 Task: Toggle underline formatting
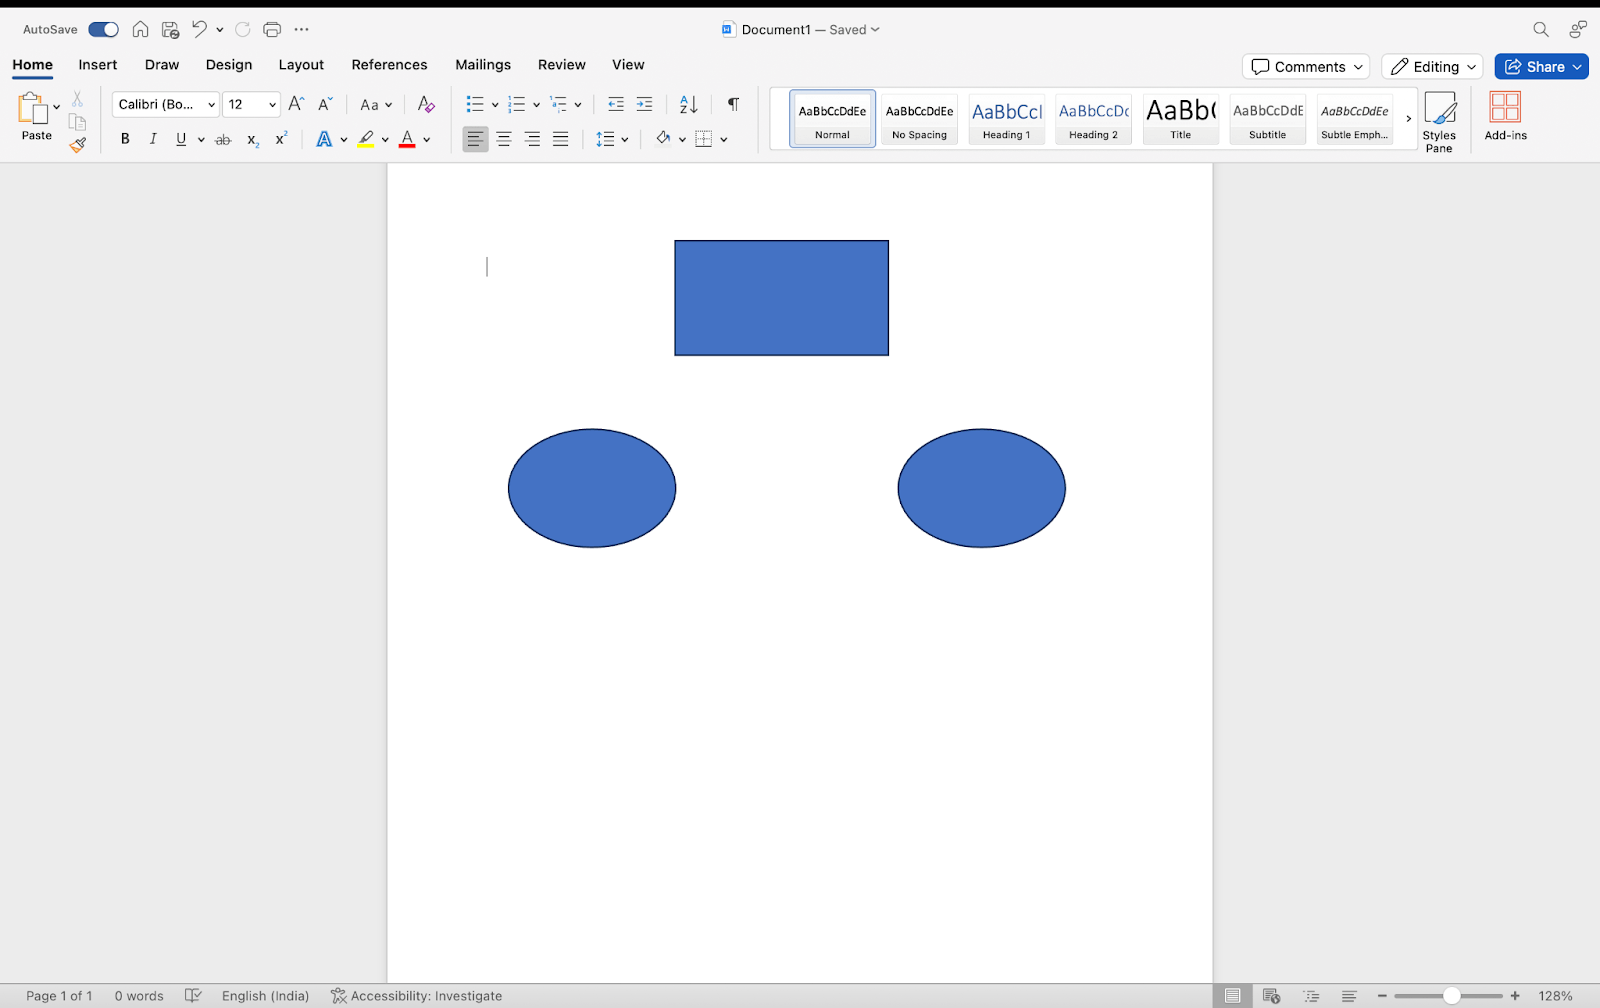(x=180, y=139)
